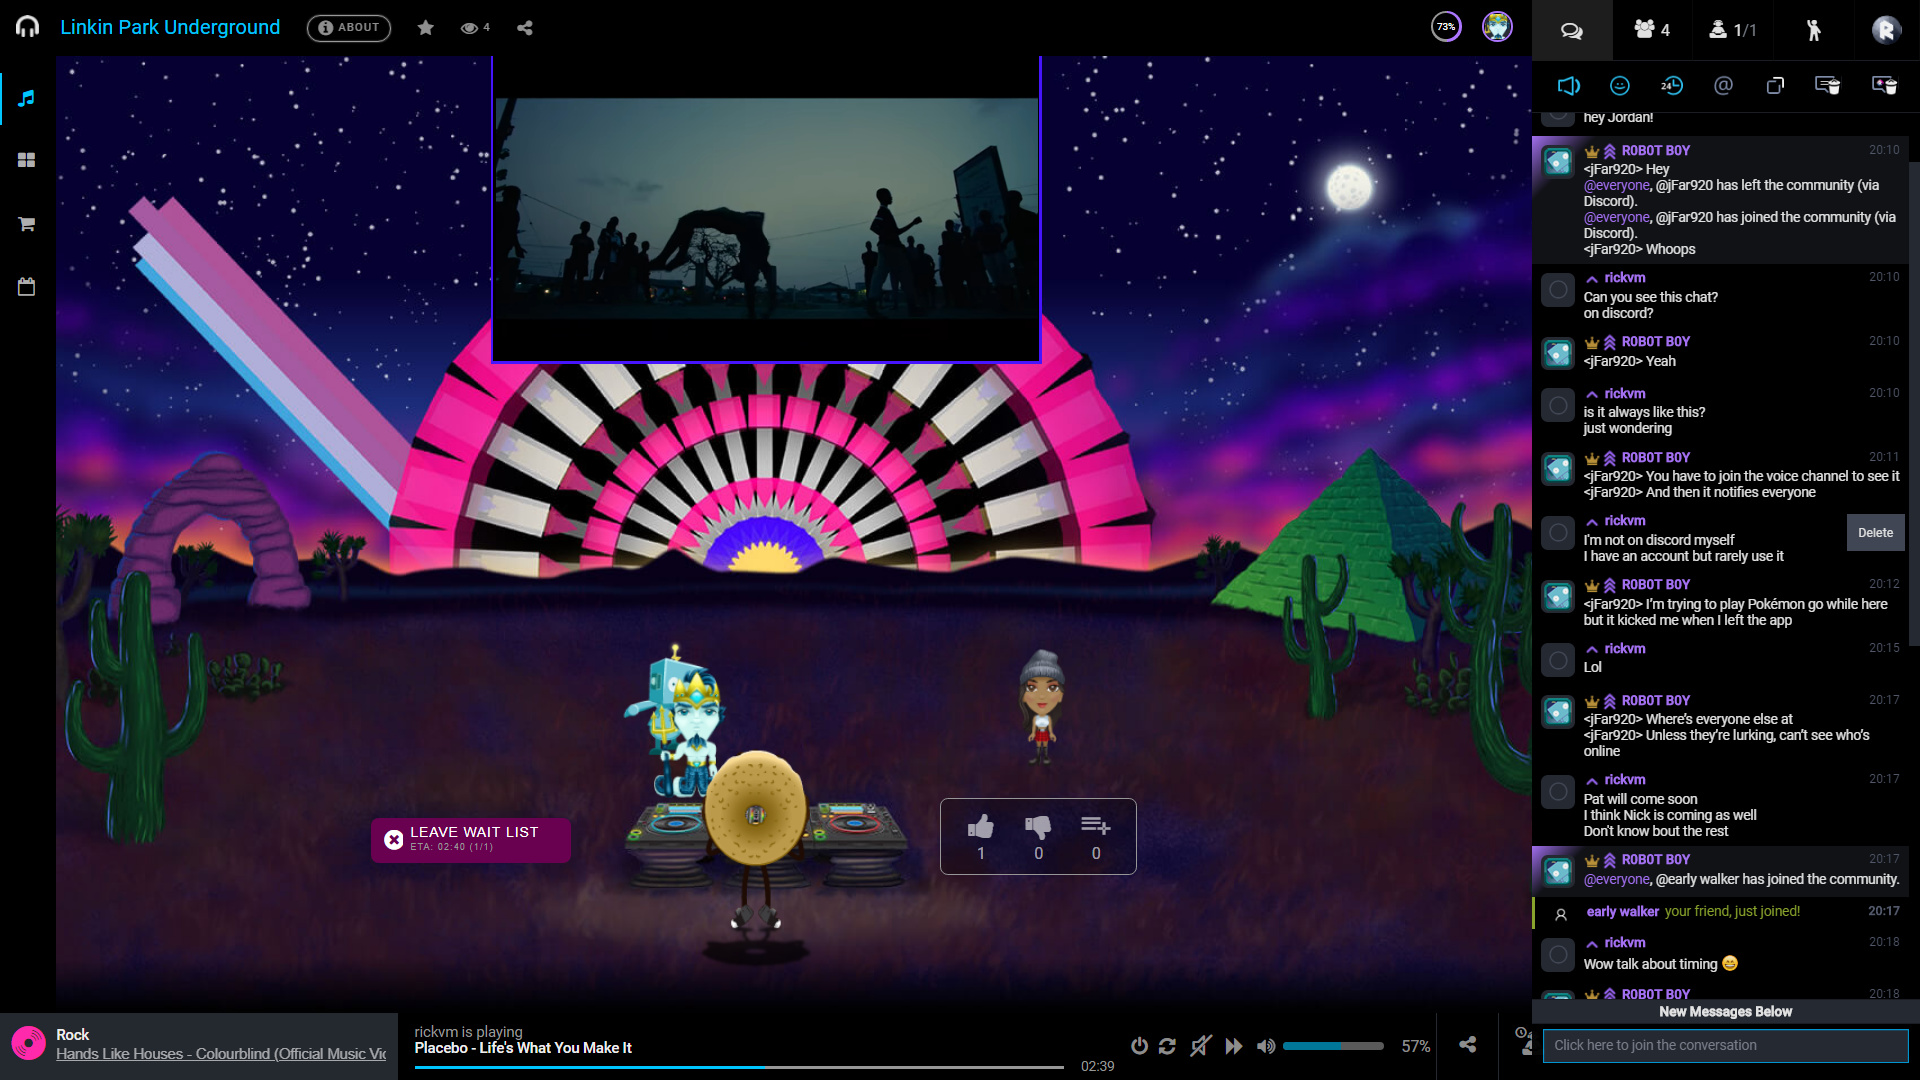The image size is (1920, 1080).
Task: Jump to New Messages Below
Action: pyautogui.click(x=1725, y=1012)
